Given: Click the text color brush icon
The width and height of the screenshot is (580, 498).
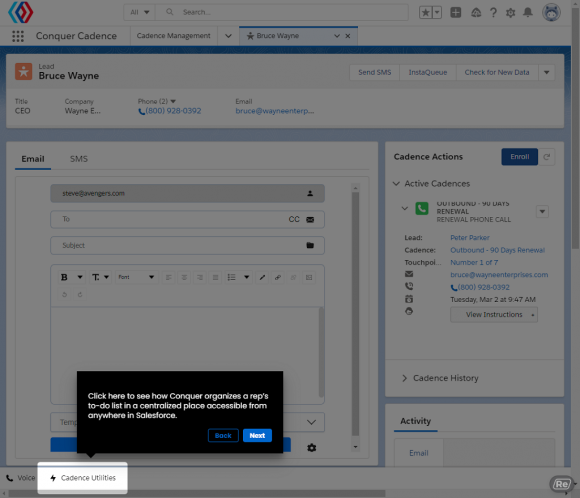Looking at the screenshot, I should click(x=262, y=277).
